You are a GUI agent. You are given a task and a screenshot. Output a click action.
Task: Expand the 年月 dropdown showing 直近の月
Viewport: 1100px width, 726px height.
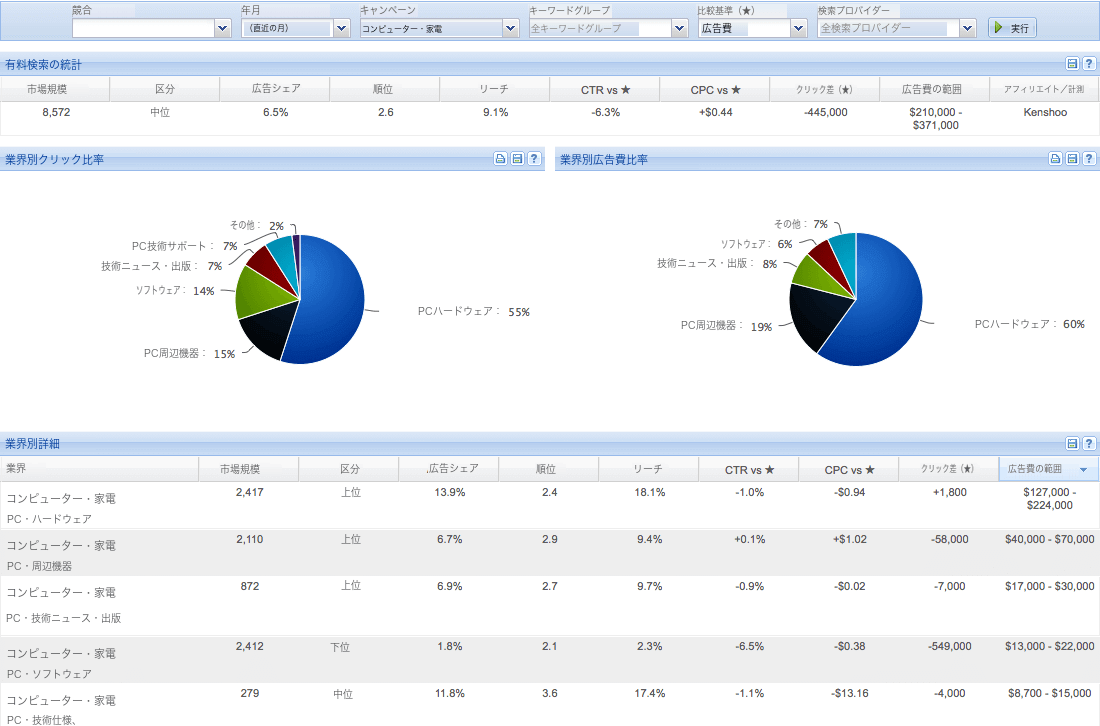point(342,29)
